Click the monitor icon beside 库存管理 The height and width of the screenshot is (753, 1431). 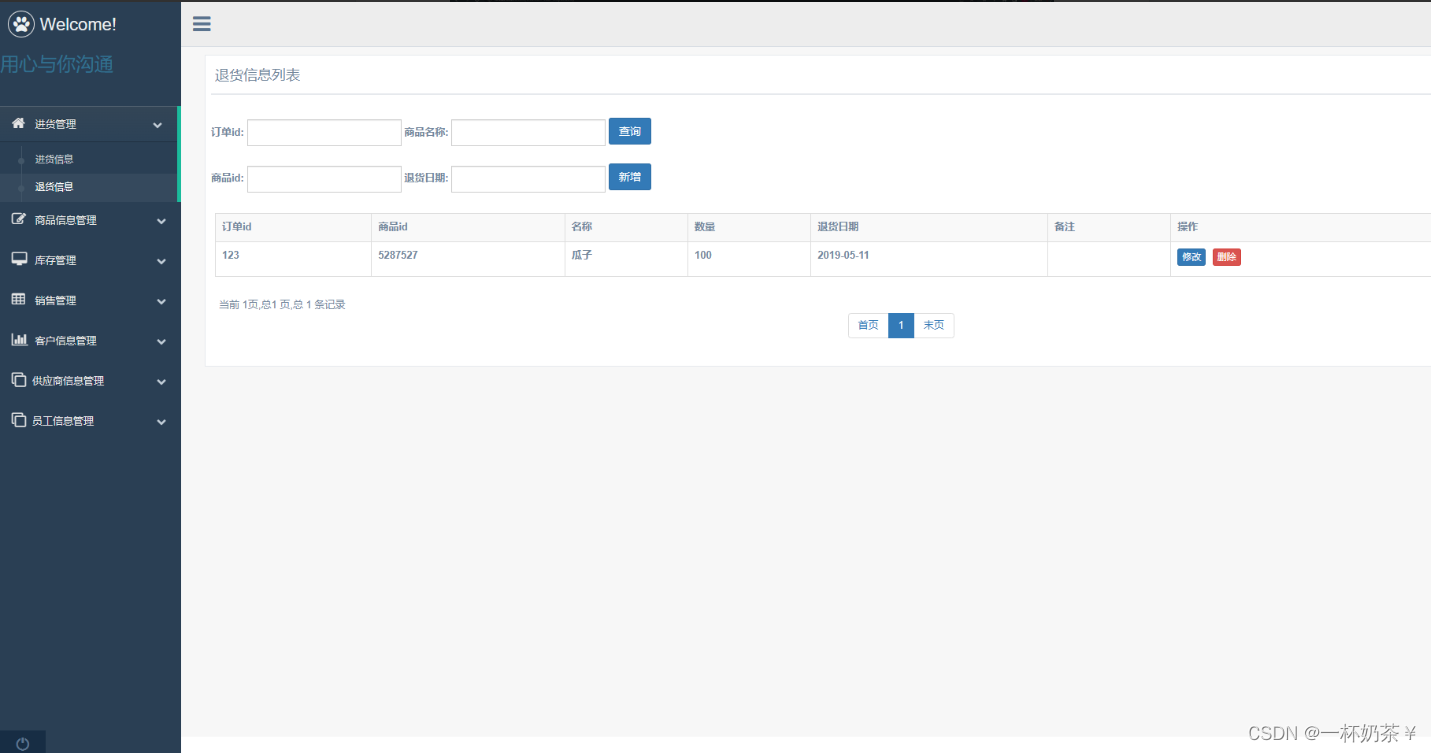pyautogui.click(x=18, y=259)
